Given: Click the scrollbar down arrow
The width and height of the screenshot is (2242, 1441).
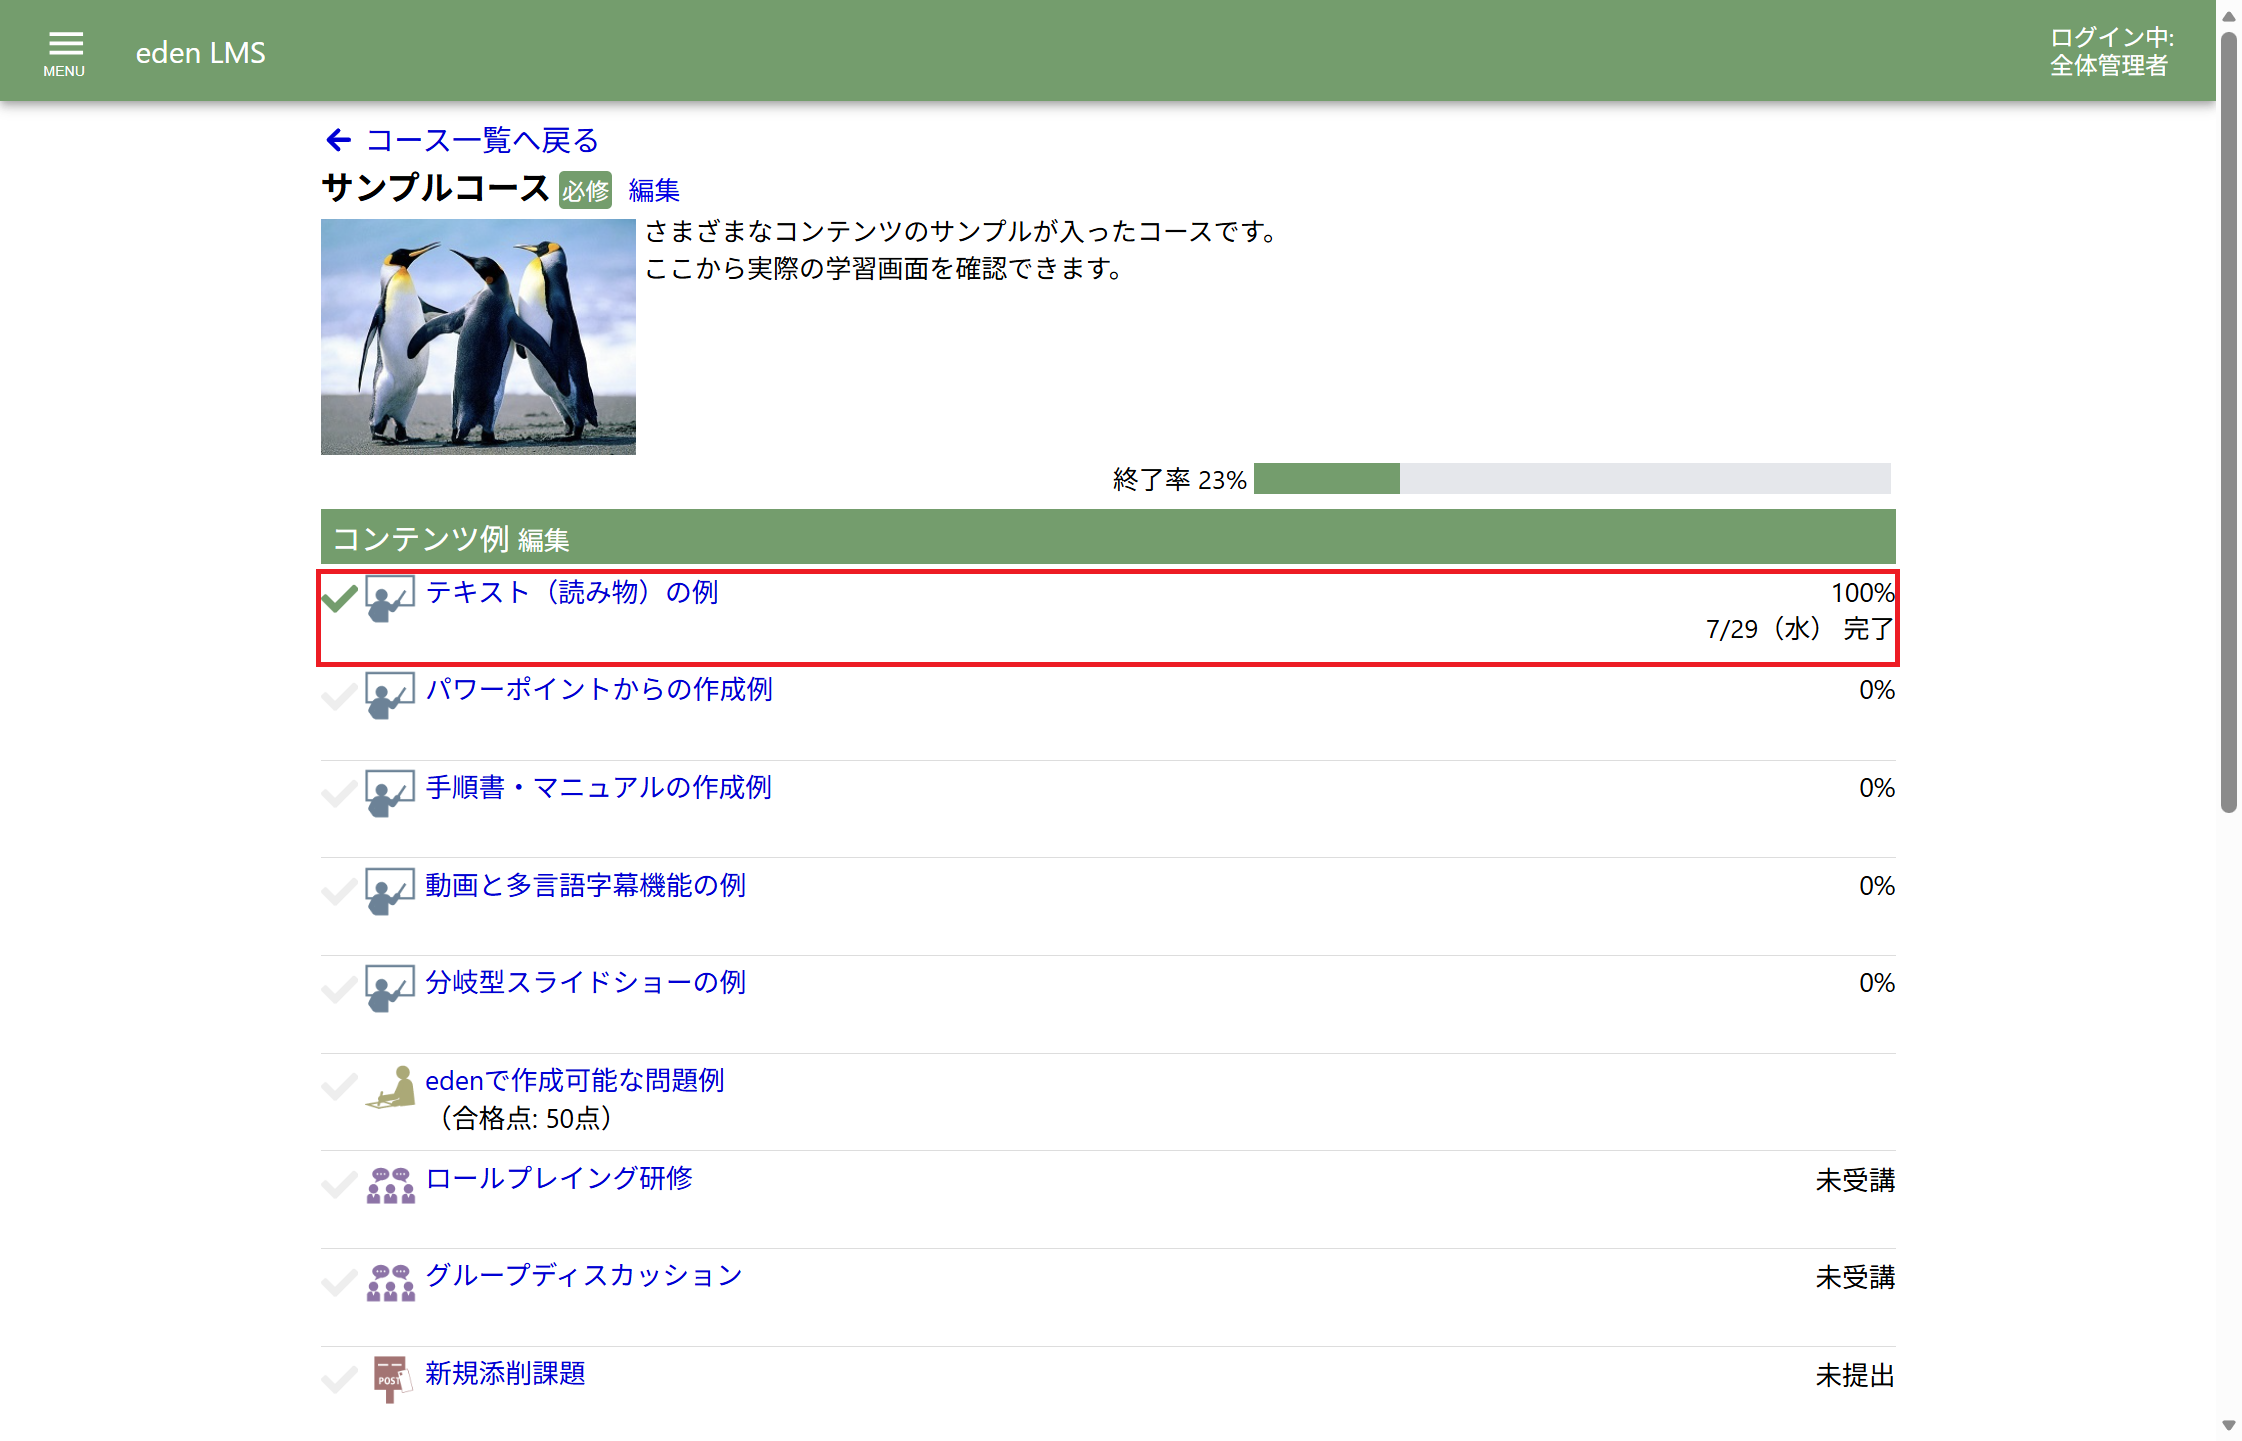Looking at the screenshot, I should (x=2229, y=1426).
